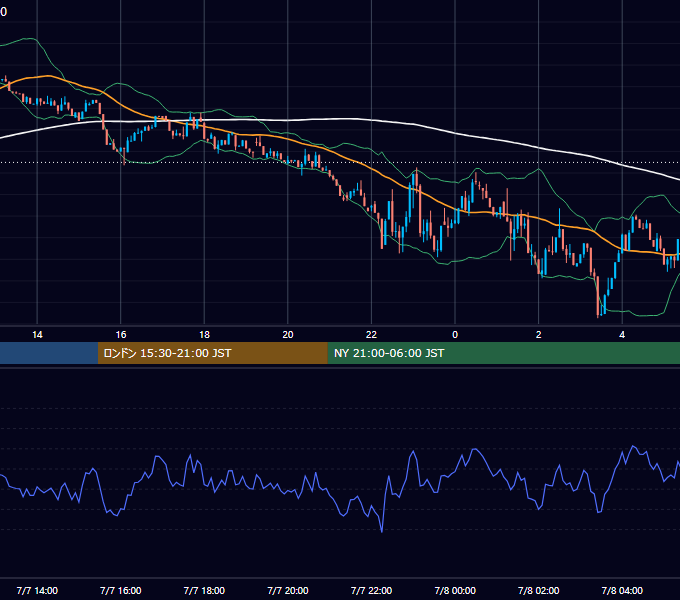
Task: Click the 7/7 14:00 time label
Action: (37, 590)
